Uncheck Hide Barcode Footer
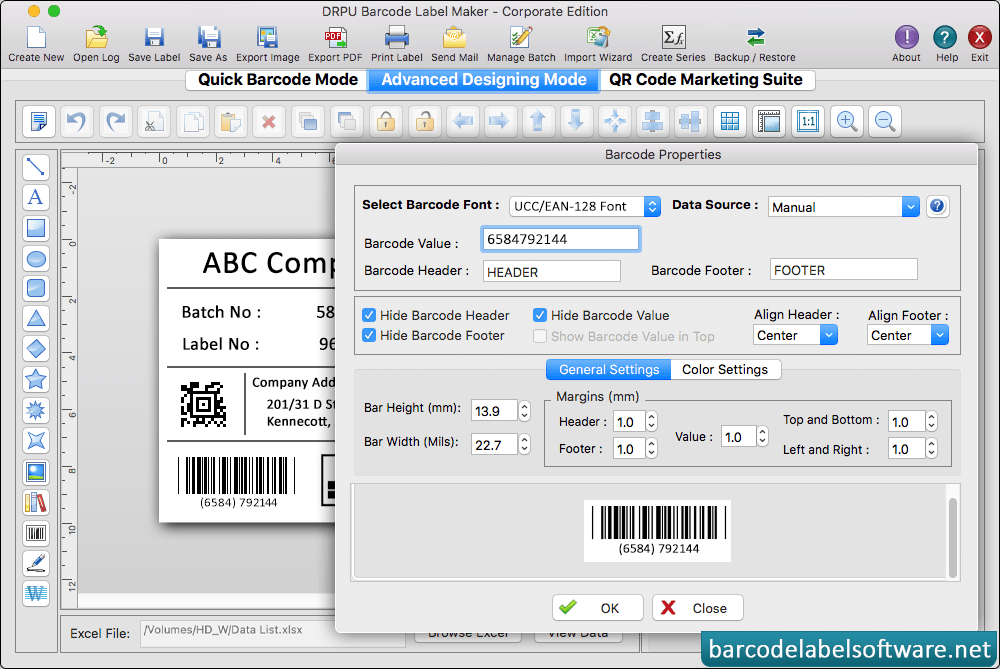The width and height of the screenshot is (1000, 669). tap(369, 335)
